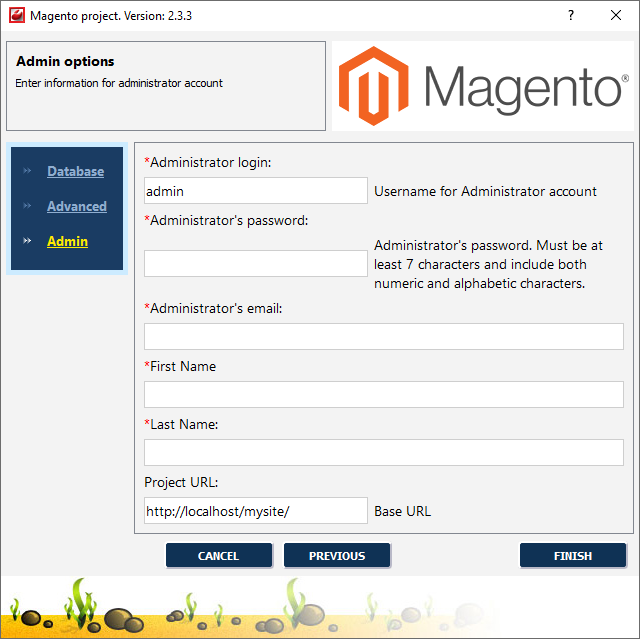Focus the Project URL field
This screenshot has height=639, width=640.
coord(256,510)
